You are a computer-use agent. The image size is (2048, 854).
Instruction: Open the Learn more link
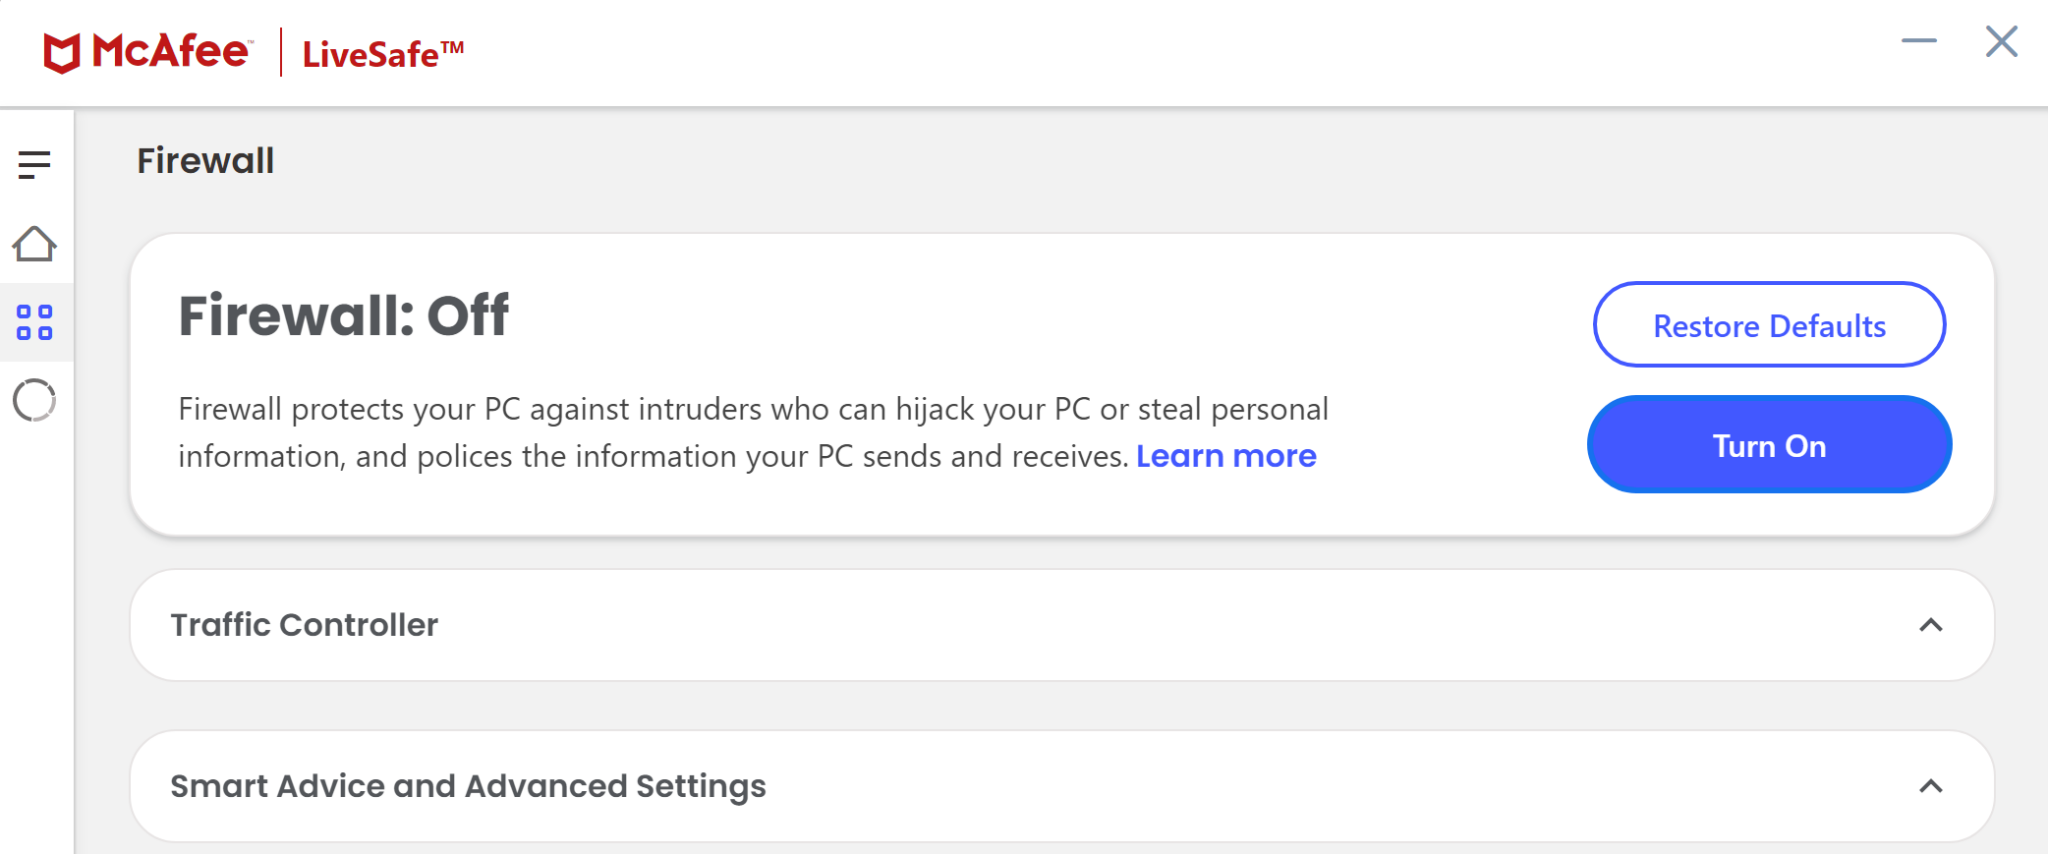point(1226,456)
